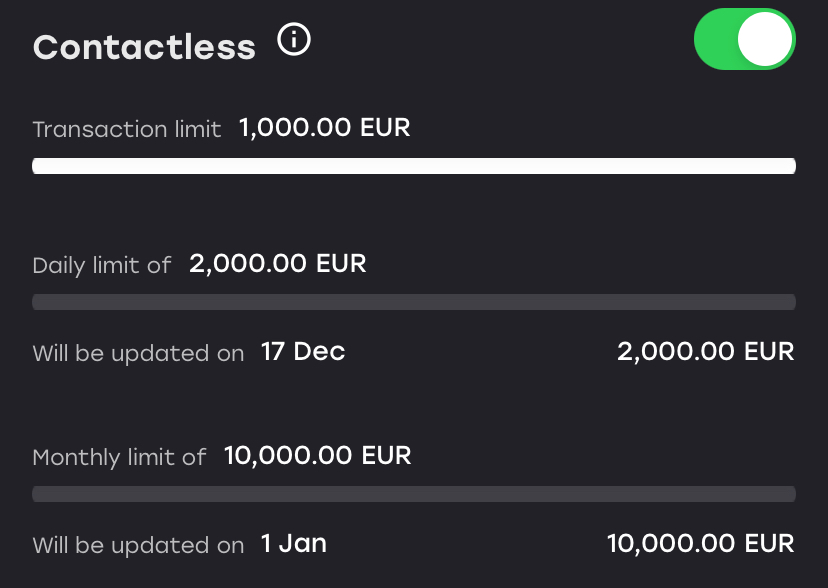
Task: Click the remaining 10,000.00 EUR monthly amount
Action: click(x=701, y=544)
